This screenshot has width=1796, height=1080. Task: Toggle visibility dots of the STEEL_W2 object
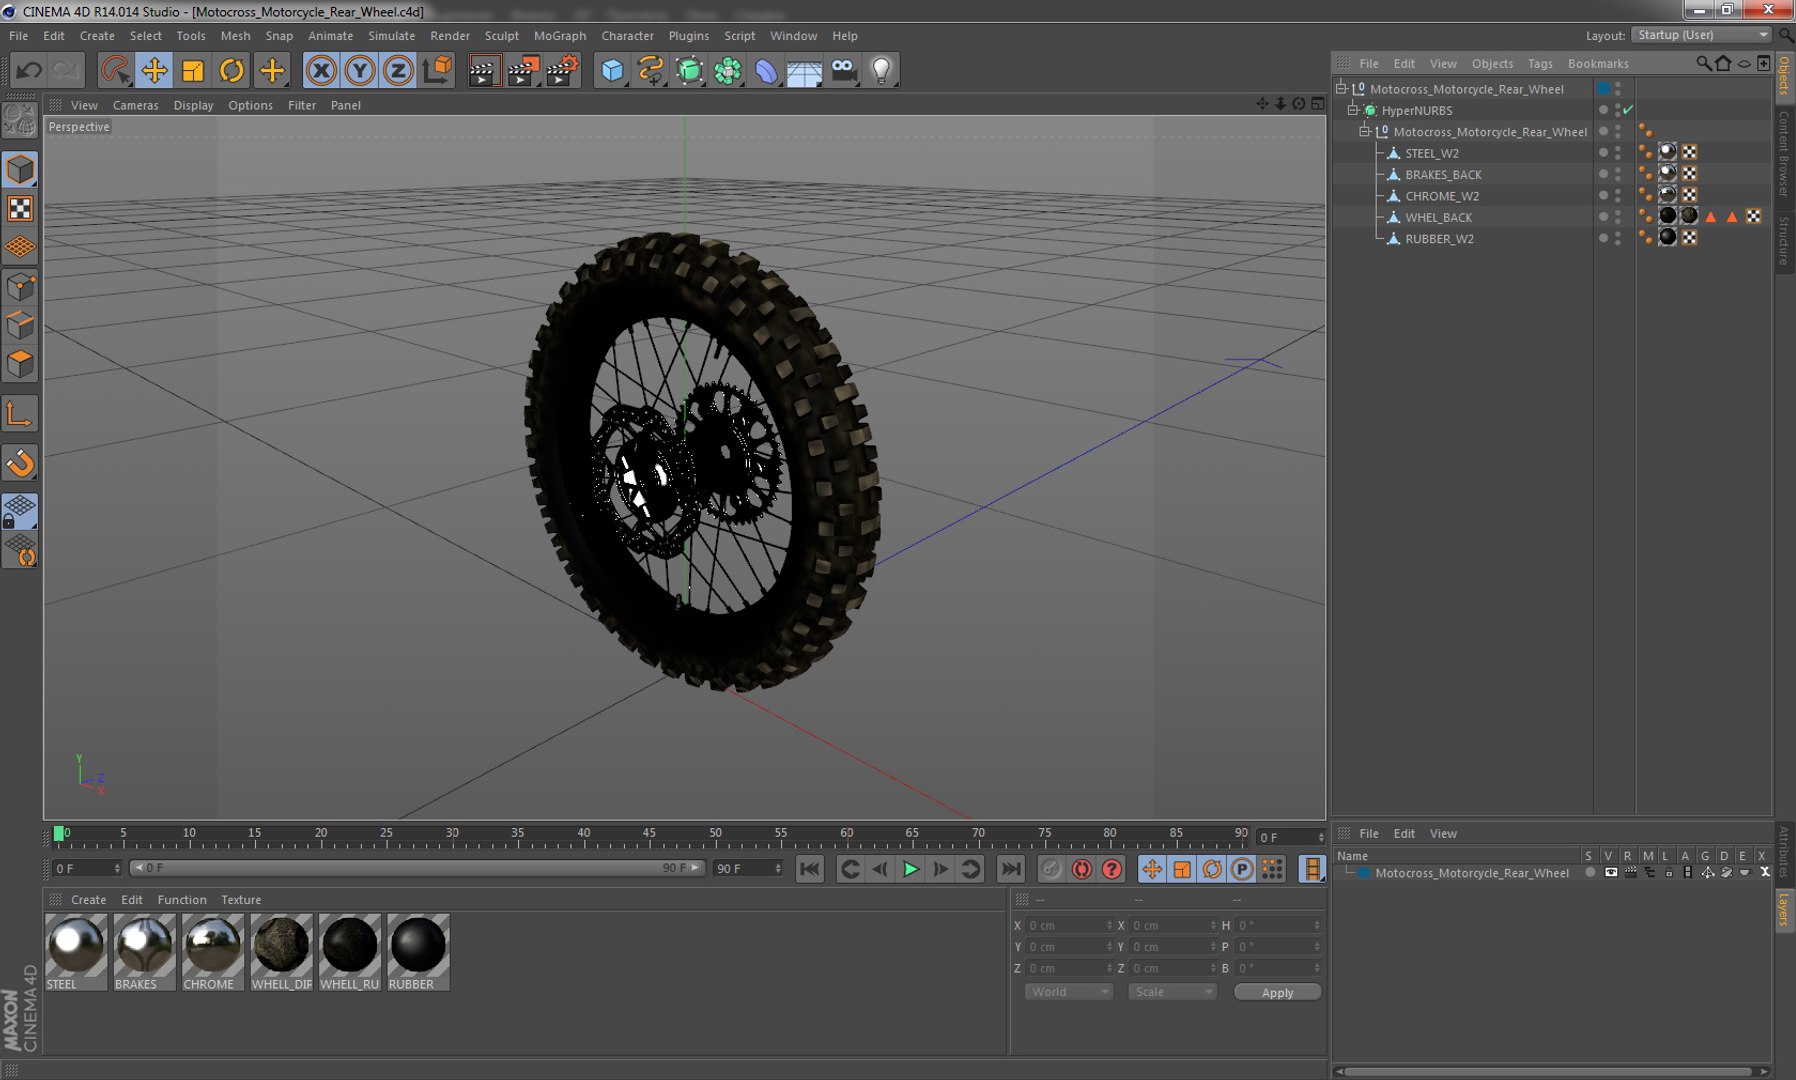click(x=1617, y=153)
